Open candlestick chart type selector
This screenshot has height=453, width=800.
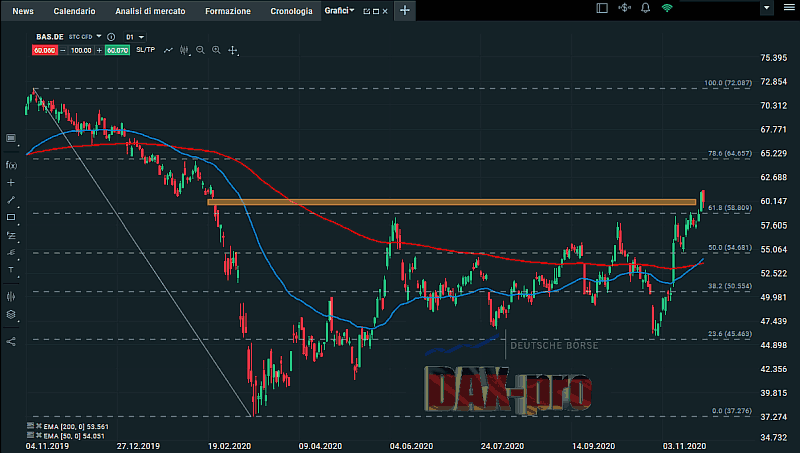point(184,50)
